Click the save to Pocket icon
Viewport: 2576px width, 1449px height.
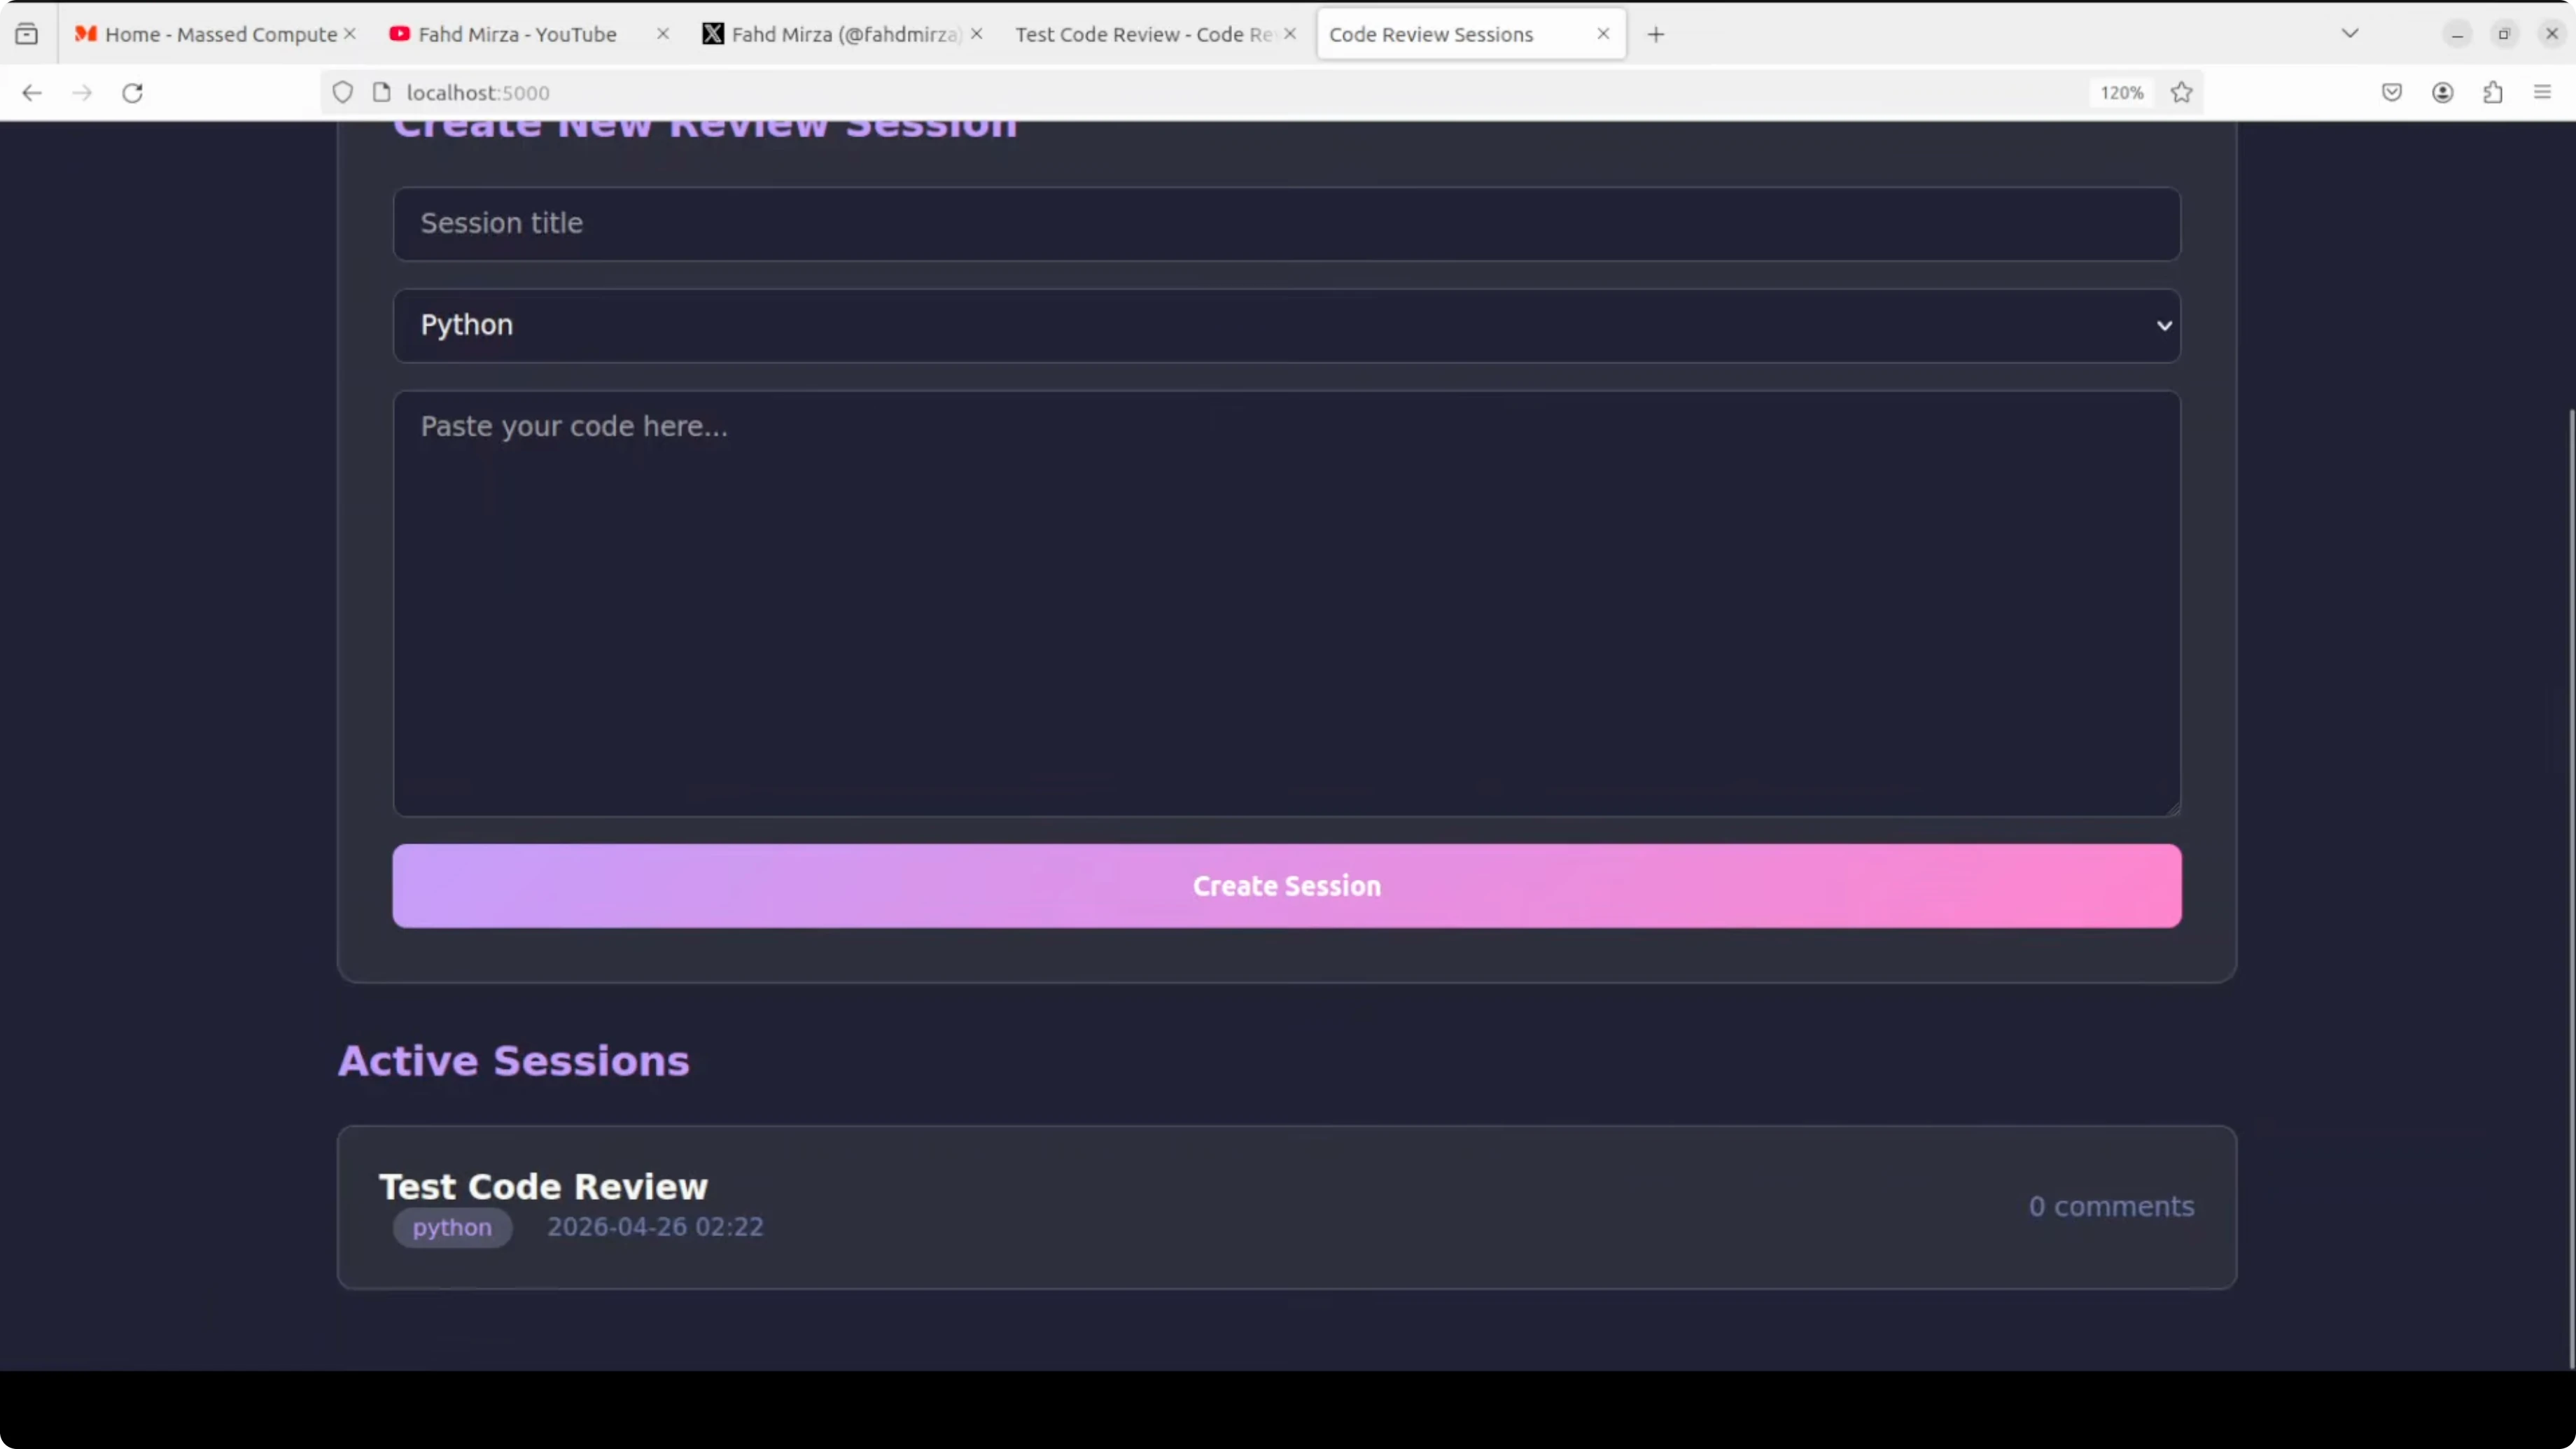pos(2391,93)
